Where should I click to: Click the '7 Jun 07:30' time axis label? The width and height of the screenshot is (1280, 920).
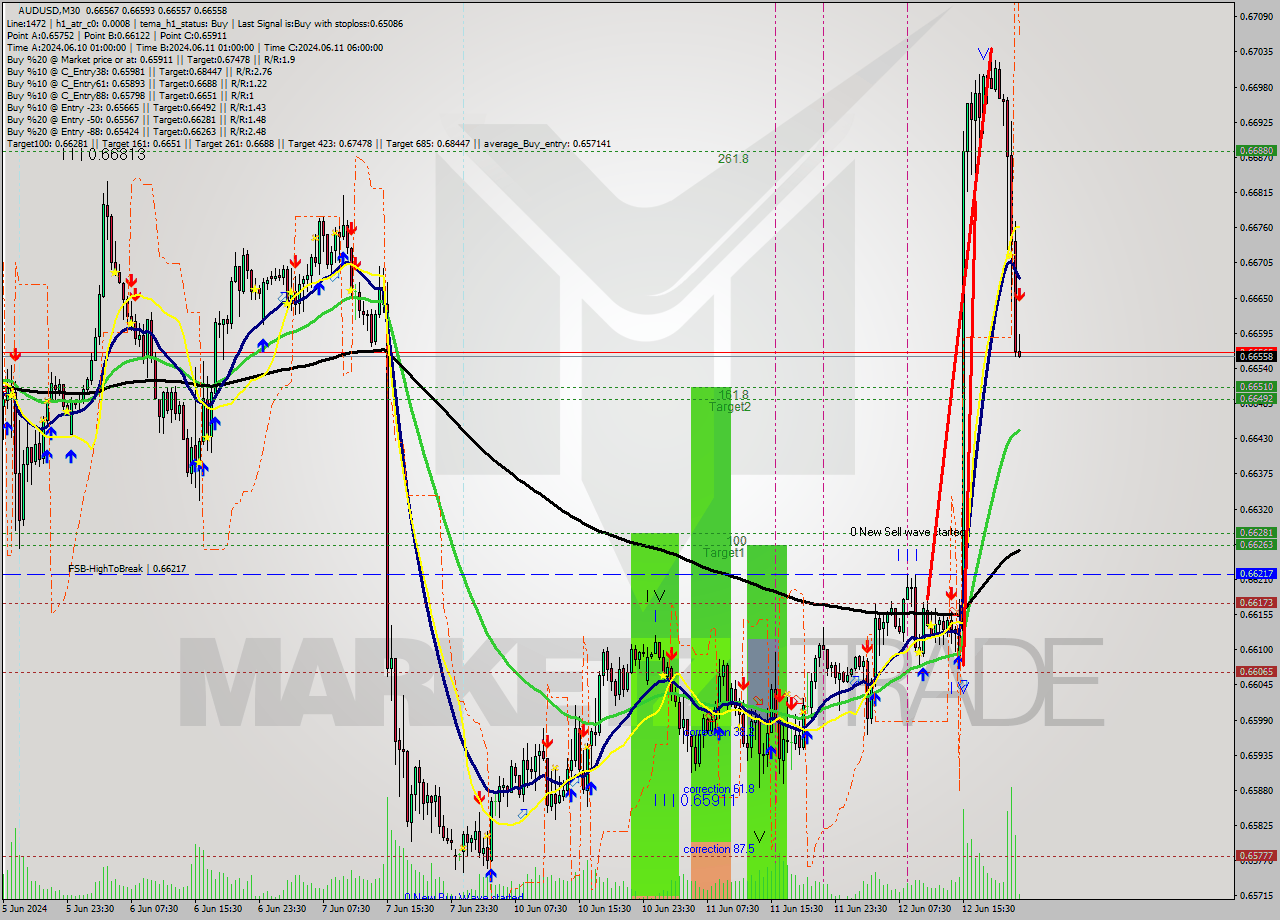346,909
